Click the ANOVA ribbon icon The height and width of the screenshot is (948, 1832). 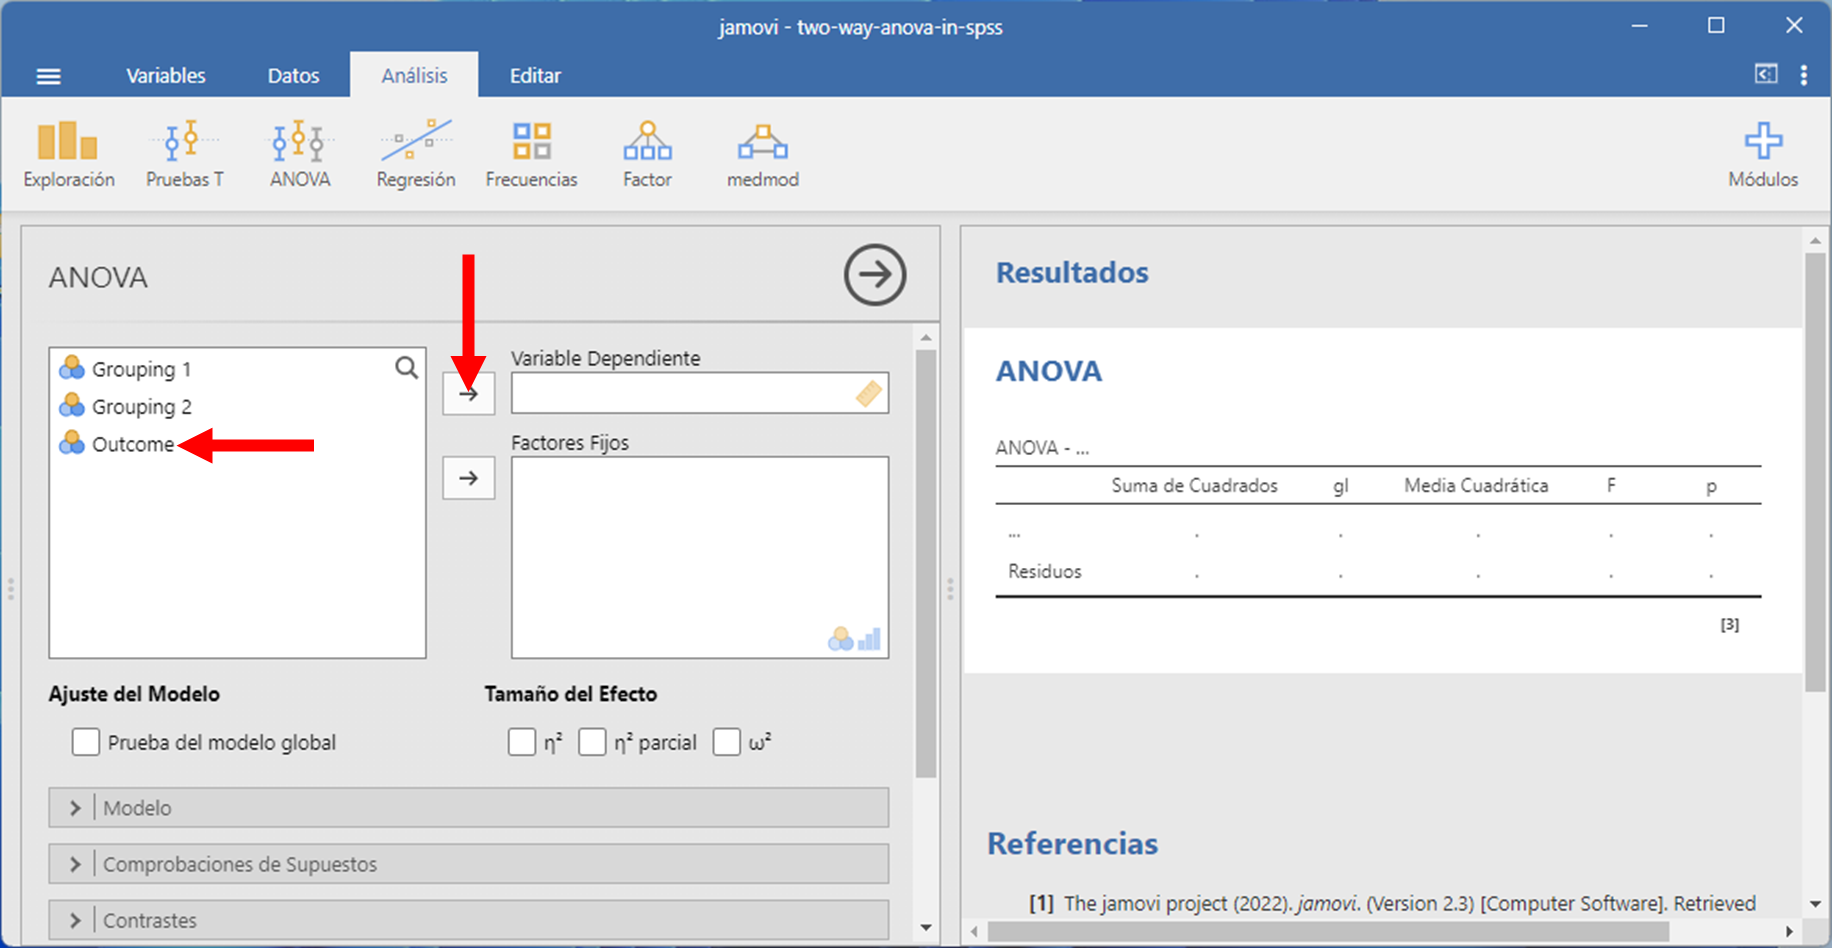click(x=300, y=154)
